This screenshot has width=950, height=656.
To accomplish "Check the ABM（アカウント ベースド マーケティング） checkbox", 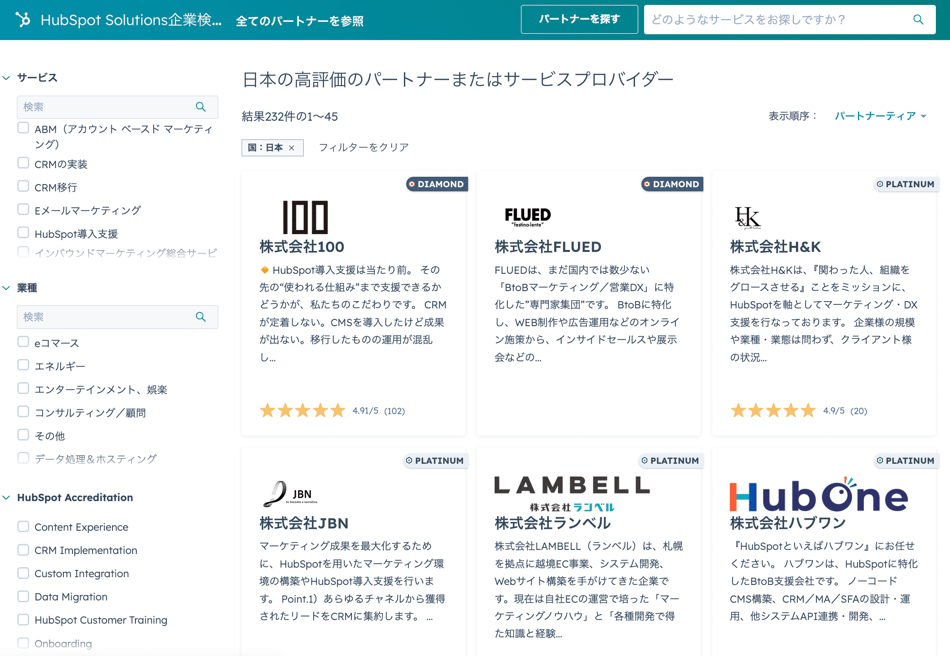I will point(23,128).
